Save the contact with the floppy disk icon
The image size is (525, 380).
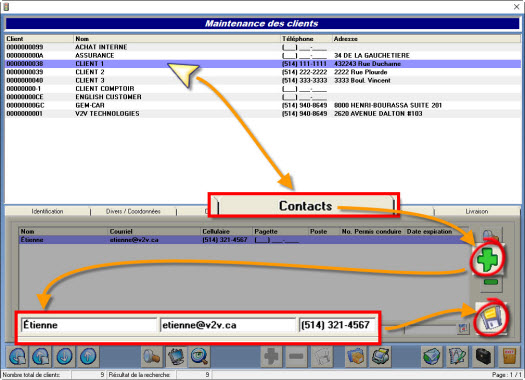point(491,319)
